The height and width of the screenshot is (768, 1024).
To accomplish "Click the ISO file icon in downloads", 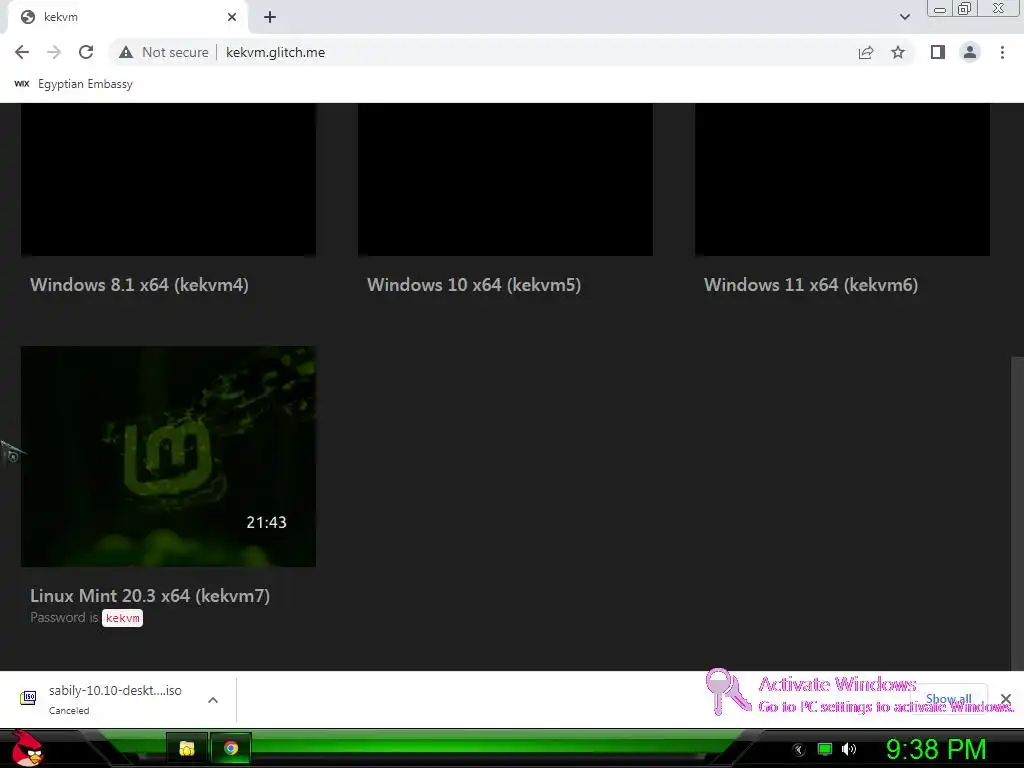I will pos(28,698).
